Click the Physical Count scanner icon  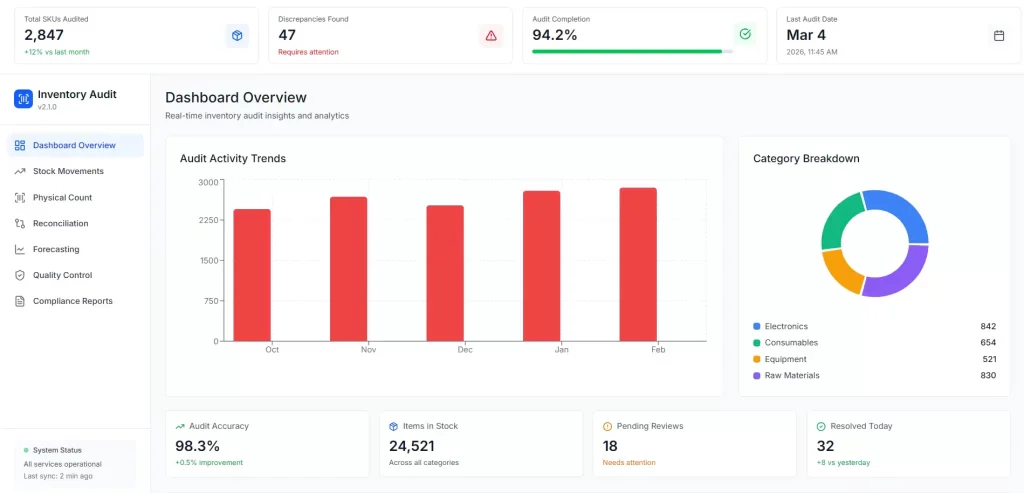click(x=20, y=197)
